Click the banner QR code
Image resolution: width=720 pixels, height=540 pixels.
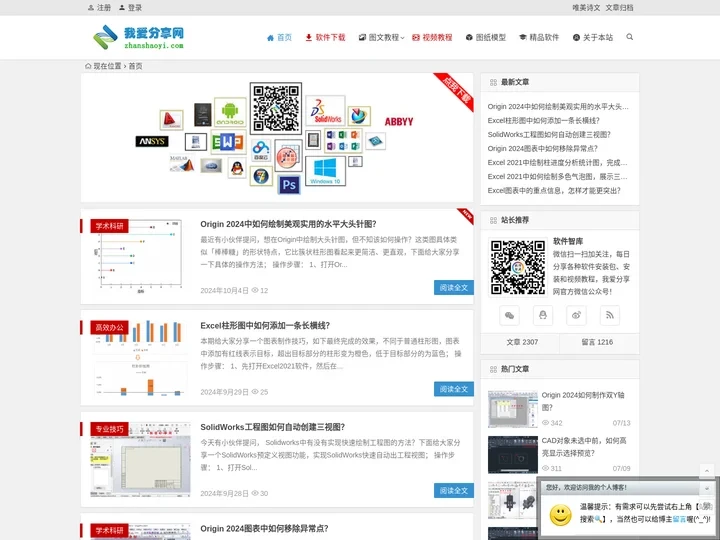click(x=276, y=108)
